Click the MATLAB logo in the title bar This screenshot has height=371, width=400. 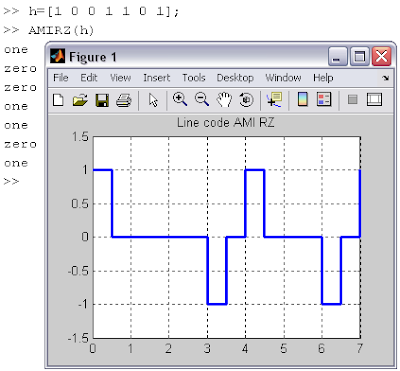(x=57, y=56)
